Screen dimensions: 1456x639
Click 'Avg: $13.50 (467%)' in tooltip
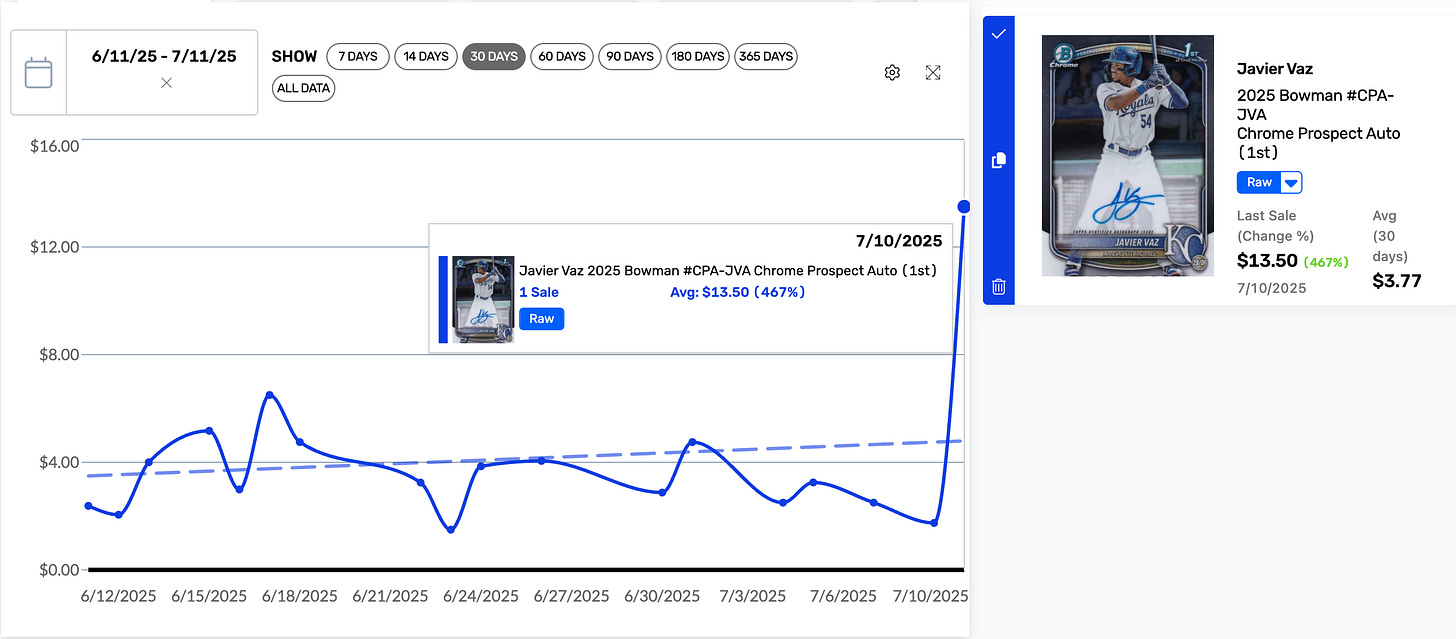(737, 292)
